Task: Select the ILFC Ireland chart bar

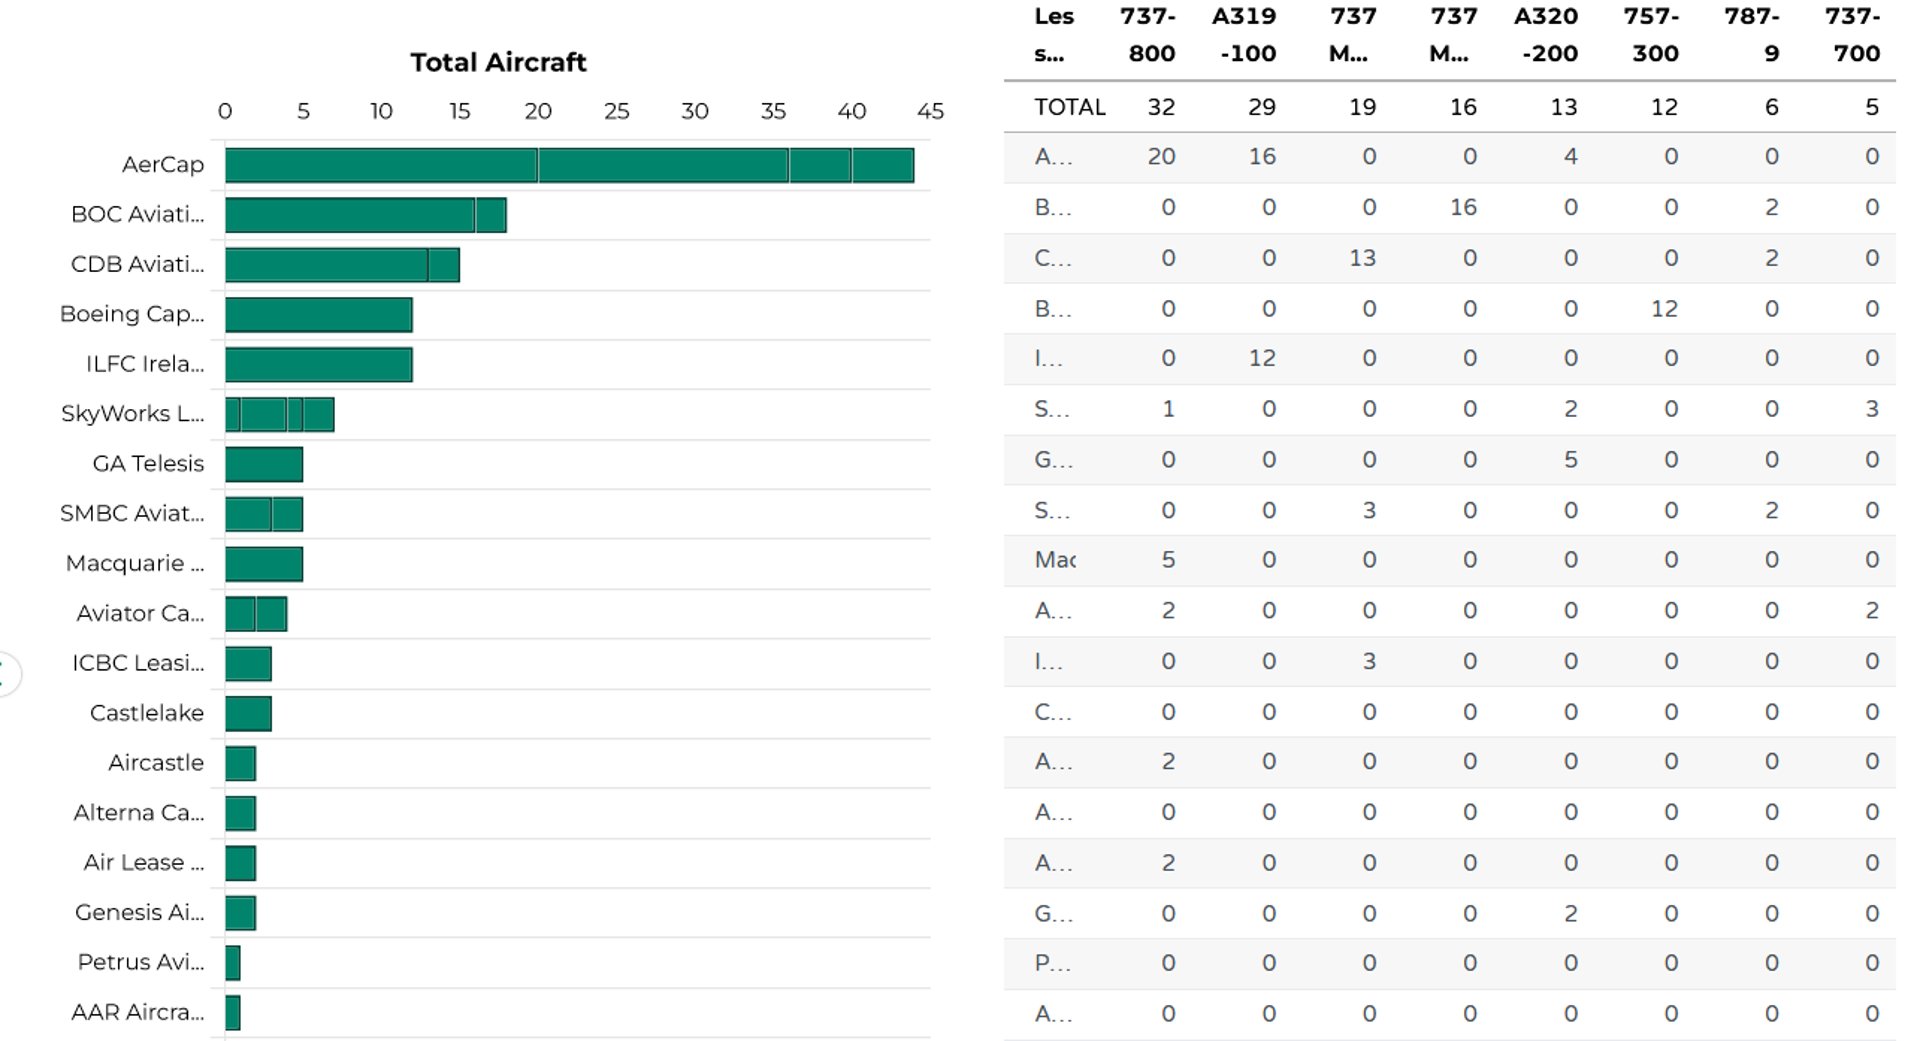Action: point(318,365)
